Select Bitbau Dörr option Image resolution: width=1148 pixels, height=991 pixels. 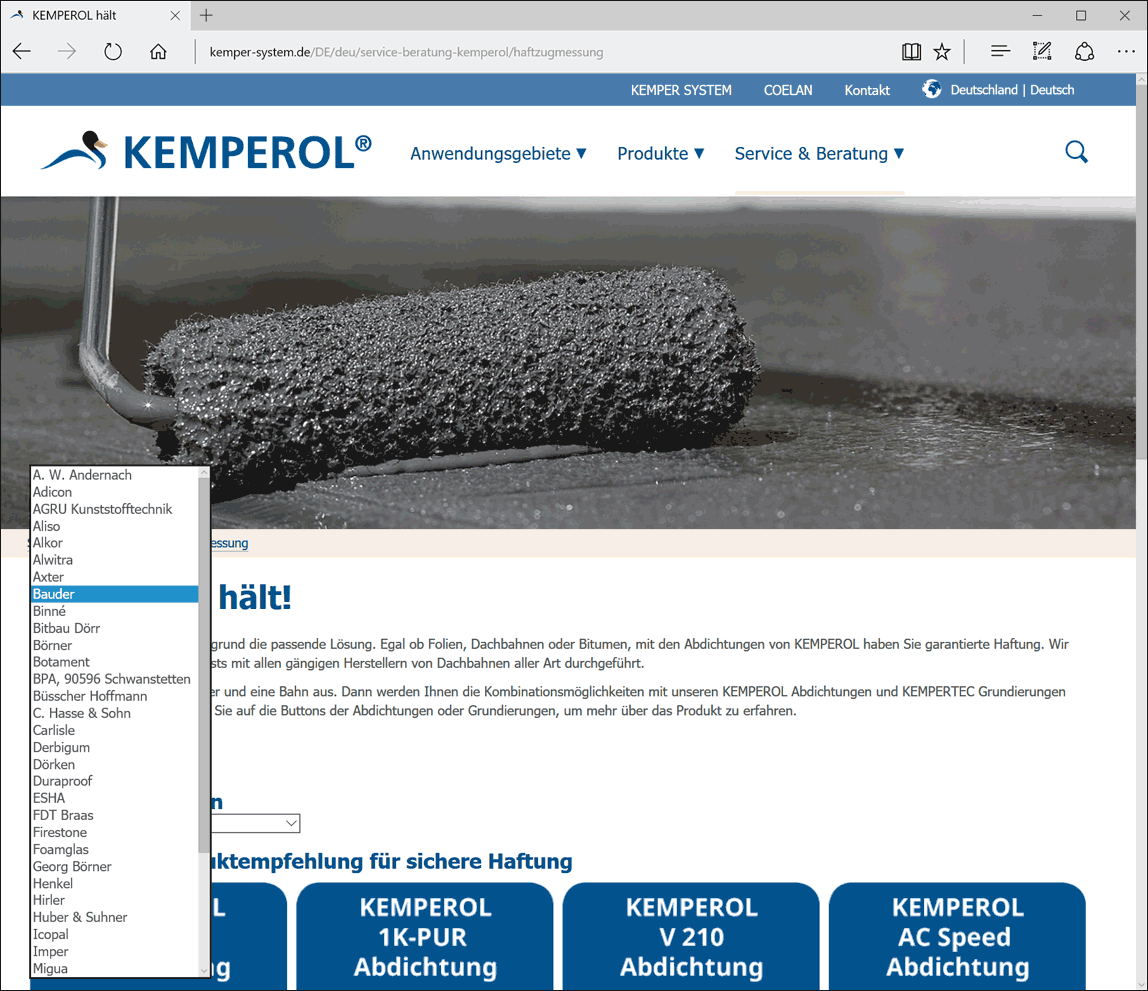[x=115, y=628]
